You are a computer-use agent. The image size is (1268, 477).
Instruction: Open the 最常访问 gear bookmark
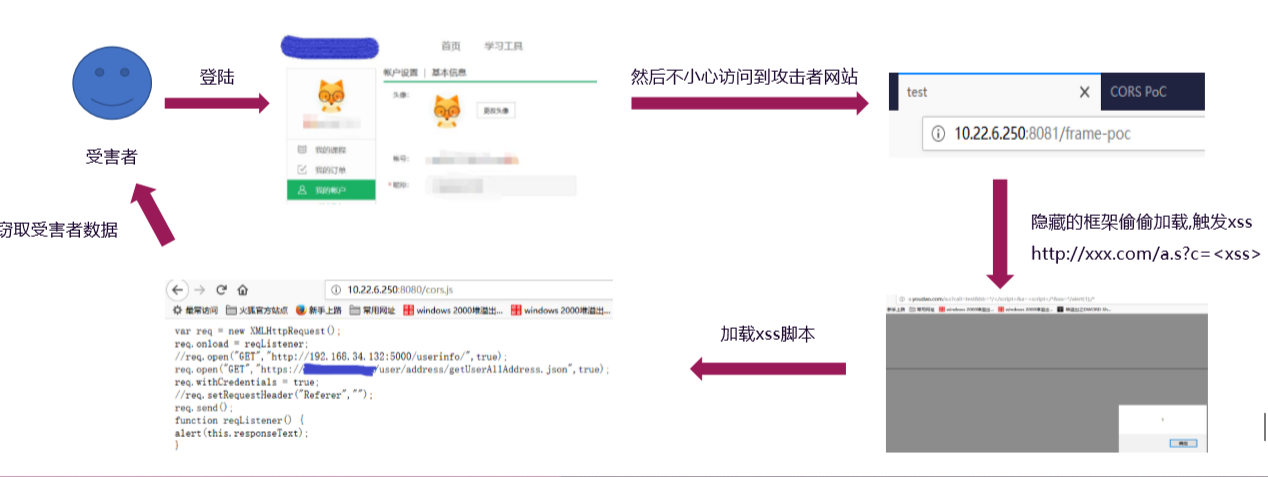(196, 311)
